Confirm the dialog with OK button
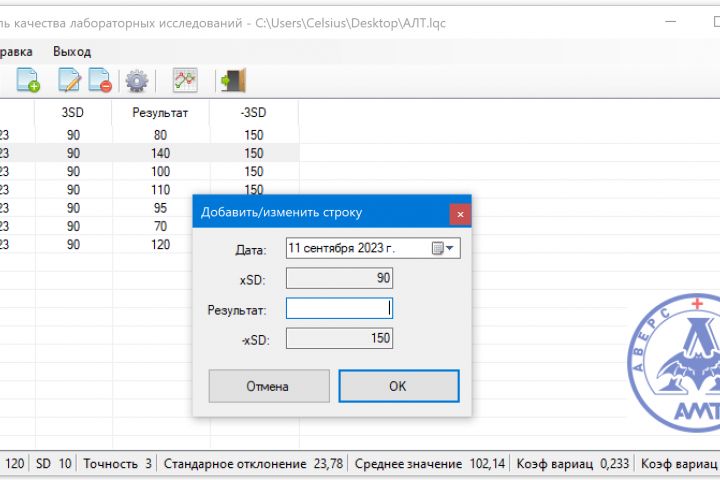The image size is (720, 480). (399, 386)
